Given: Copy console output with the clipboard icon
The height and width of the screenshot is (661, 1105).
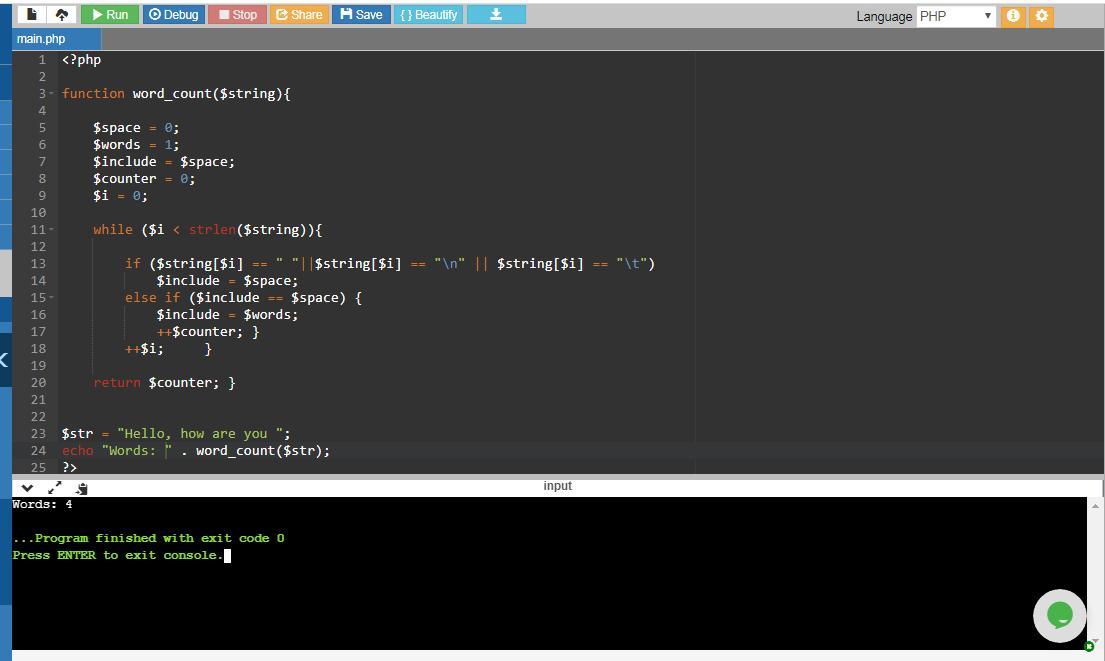Looking at the screenshot, I should click(x=82, y=488).
